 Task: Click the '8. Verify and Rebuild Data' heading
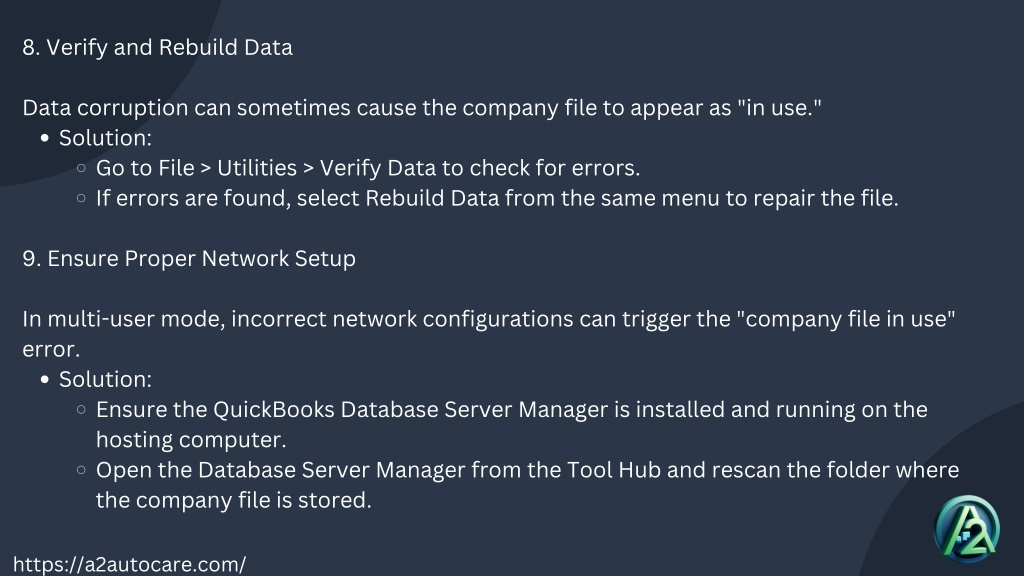click(157, 48)
